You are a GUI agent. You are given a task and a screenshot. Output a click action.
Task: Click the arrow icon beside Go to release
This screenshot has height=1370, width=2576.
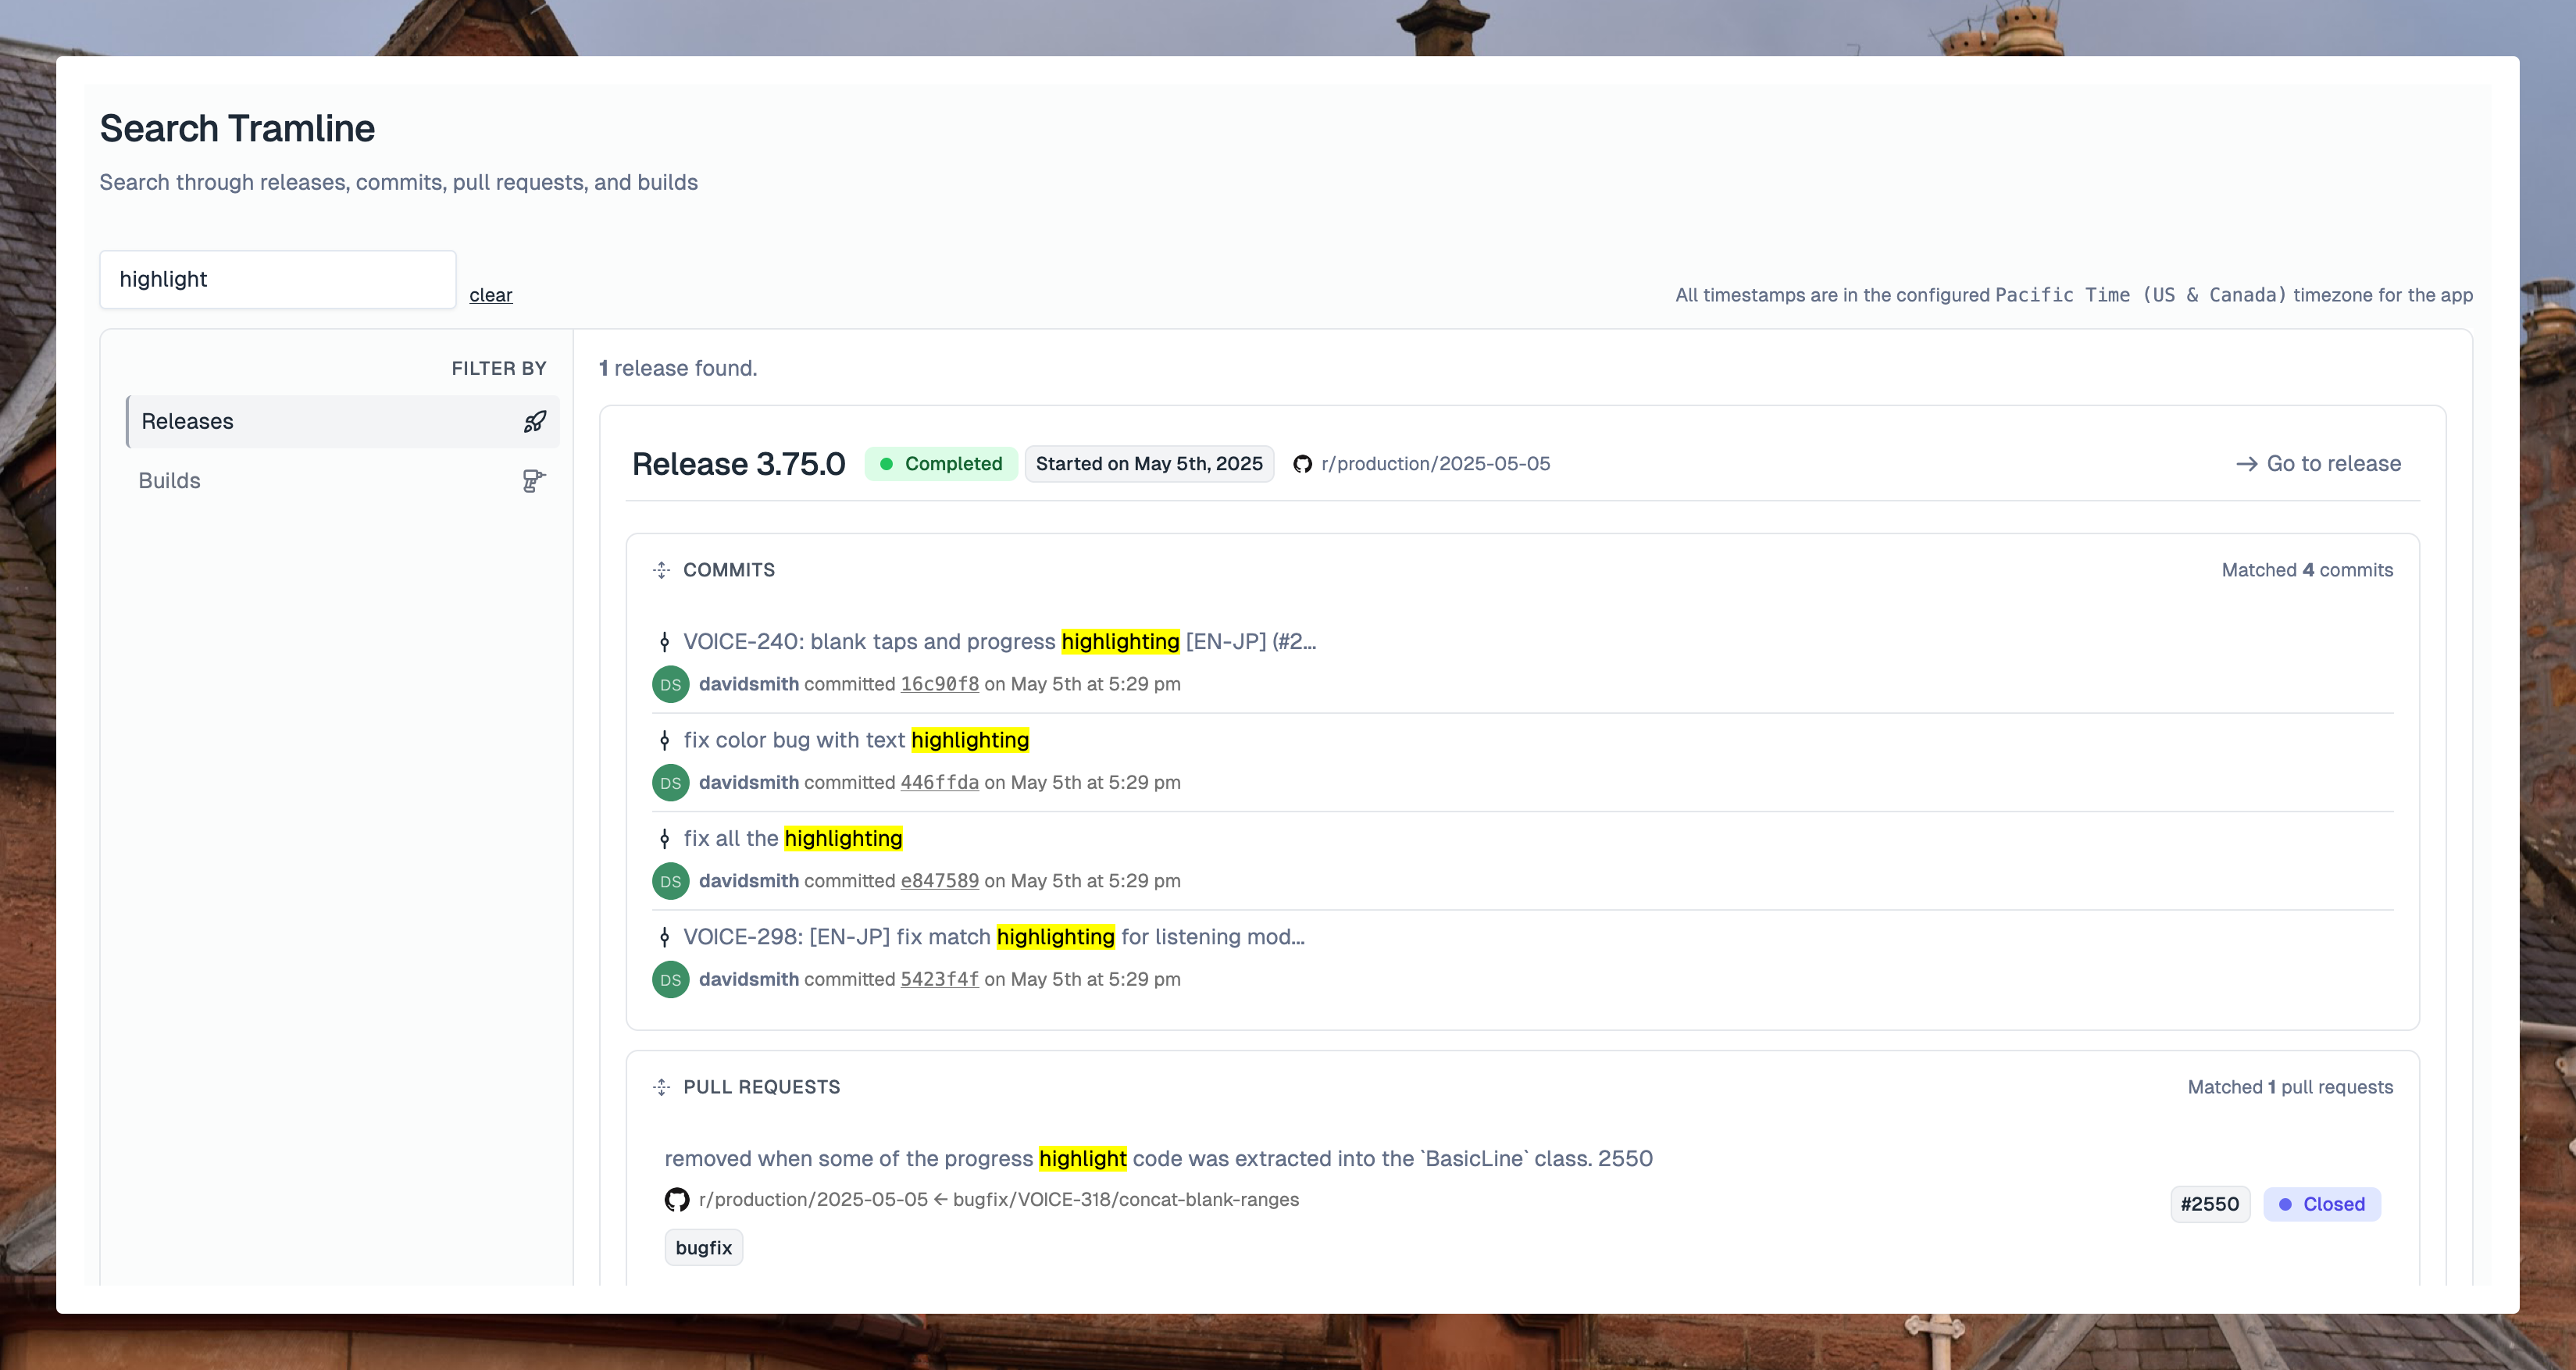(x=2246, y=464)
